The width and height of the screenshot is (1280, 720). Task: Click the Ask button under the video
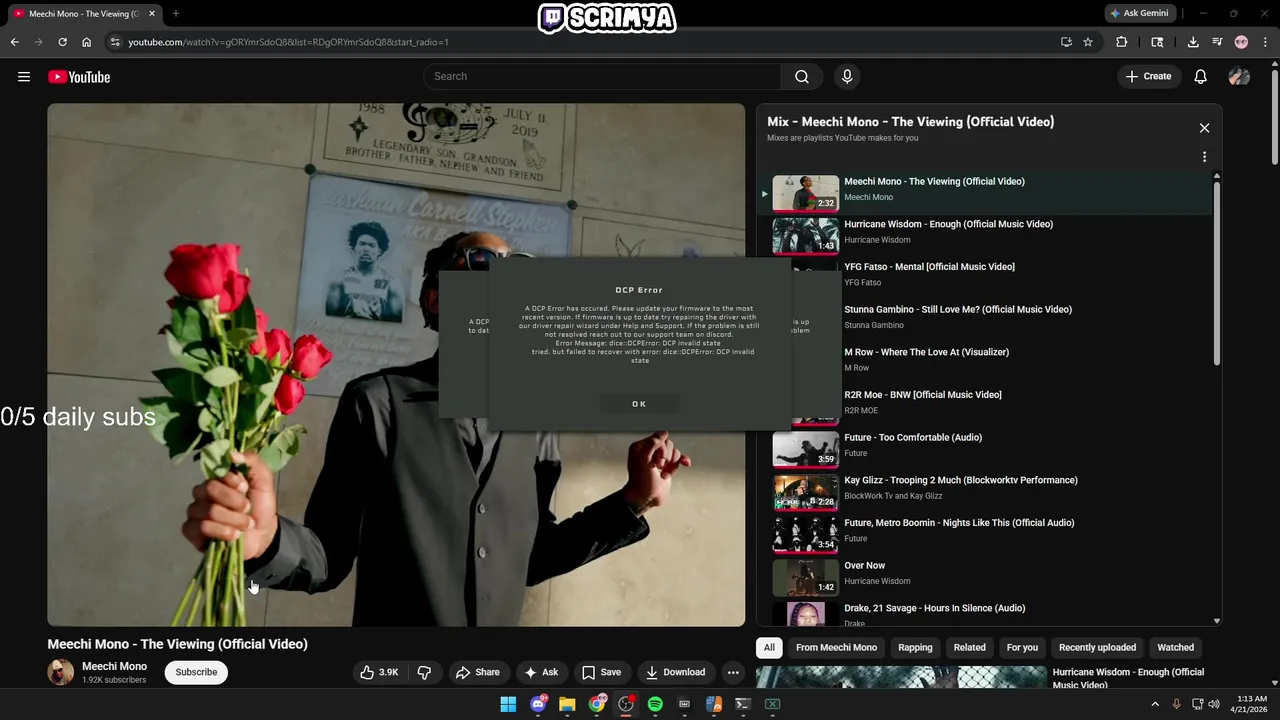coord(541,672)
